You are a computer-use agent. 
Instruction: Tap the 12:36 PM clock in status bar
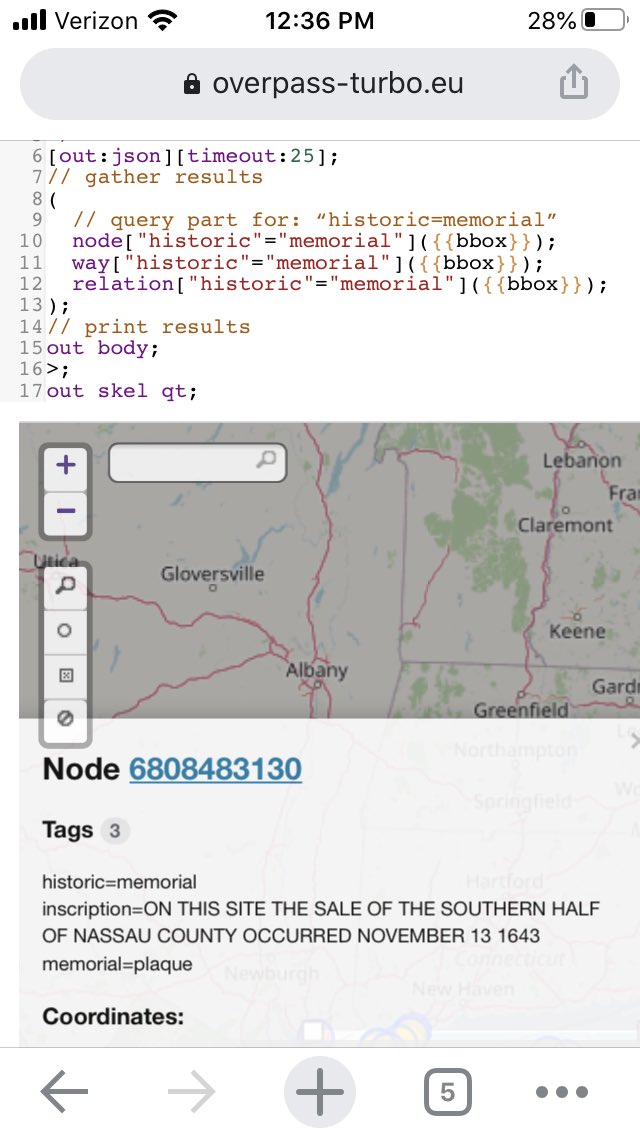[x=320, y=20]
